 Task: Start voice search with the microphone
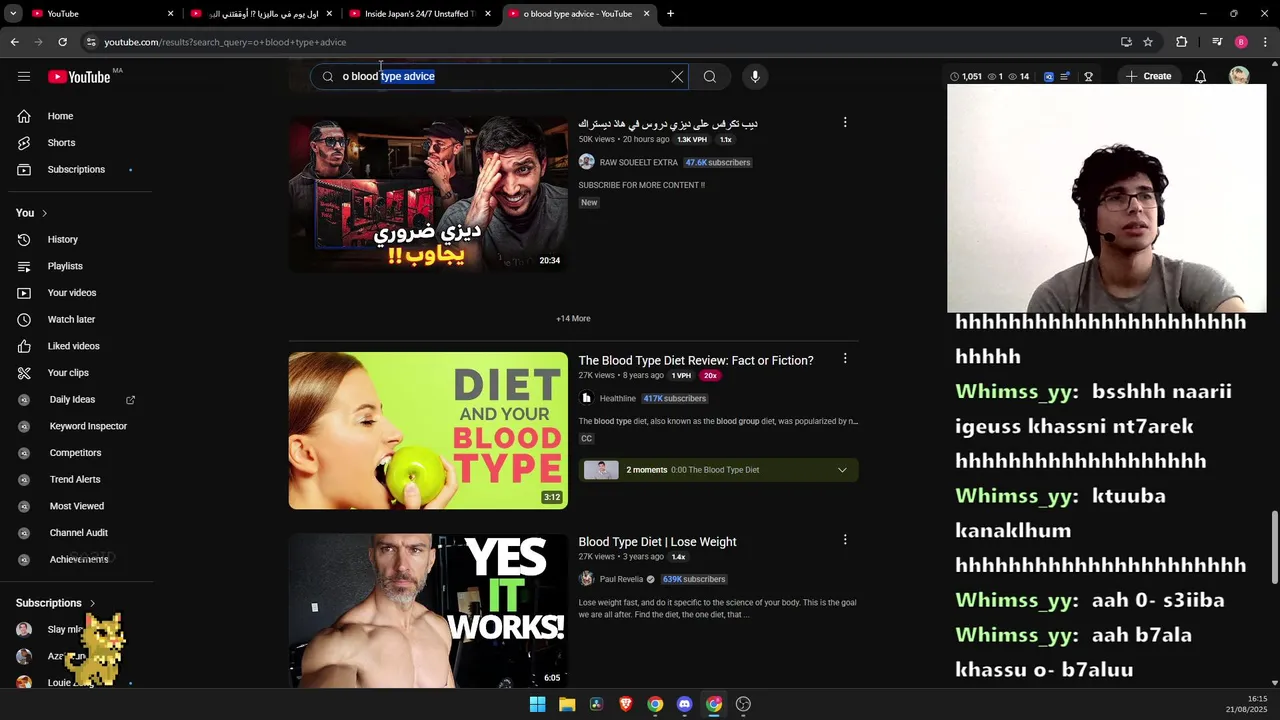pos(755,76)
